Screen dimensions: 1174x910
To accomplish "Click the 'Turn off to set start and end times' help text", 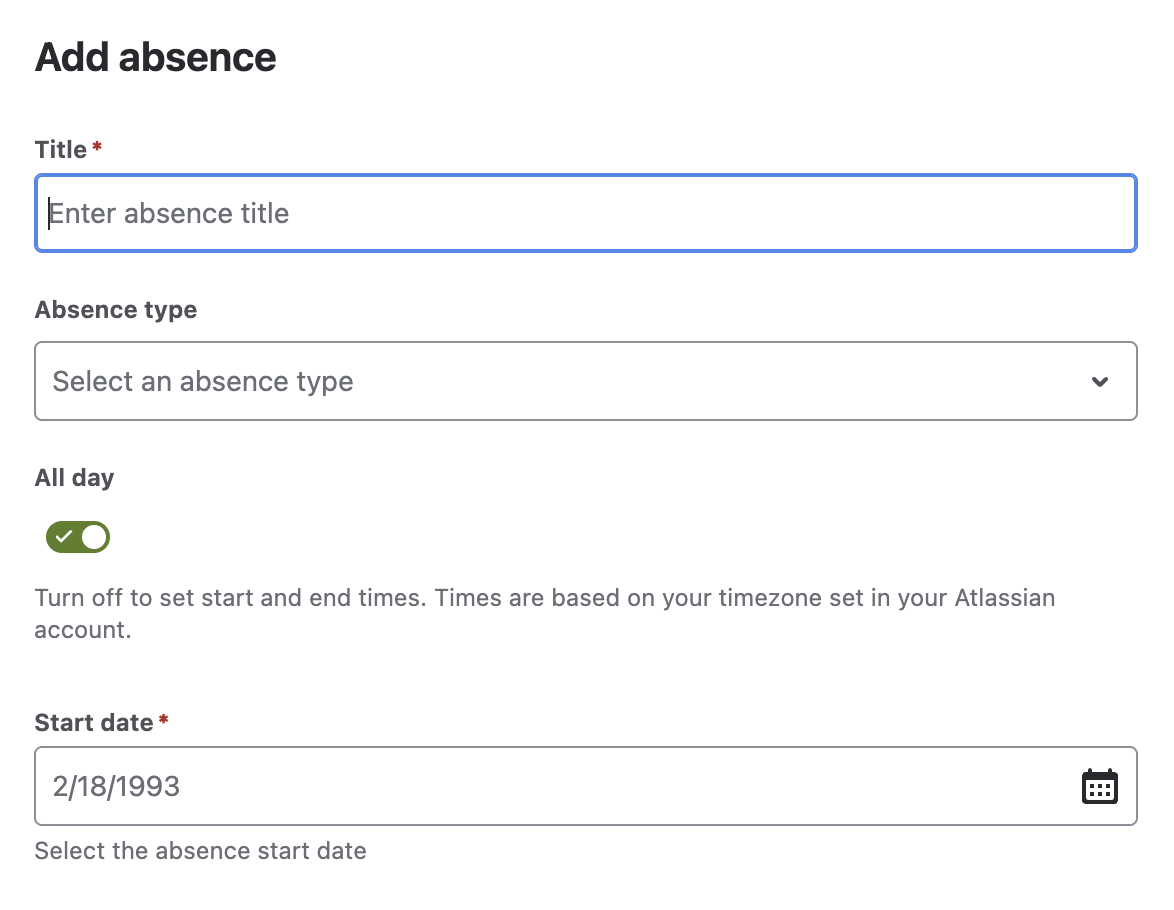I will [x=545, y=613].
